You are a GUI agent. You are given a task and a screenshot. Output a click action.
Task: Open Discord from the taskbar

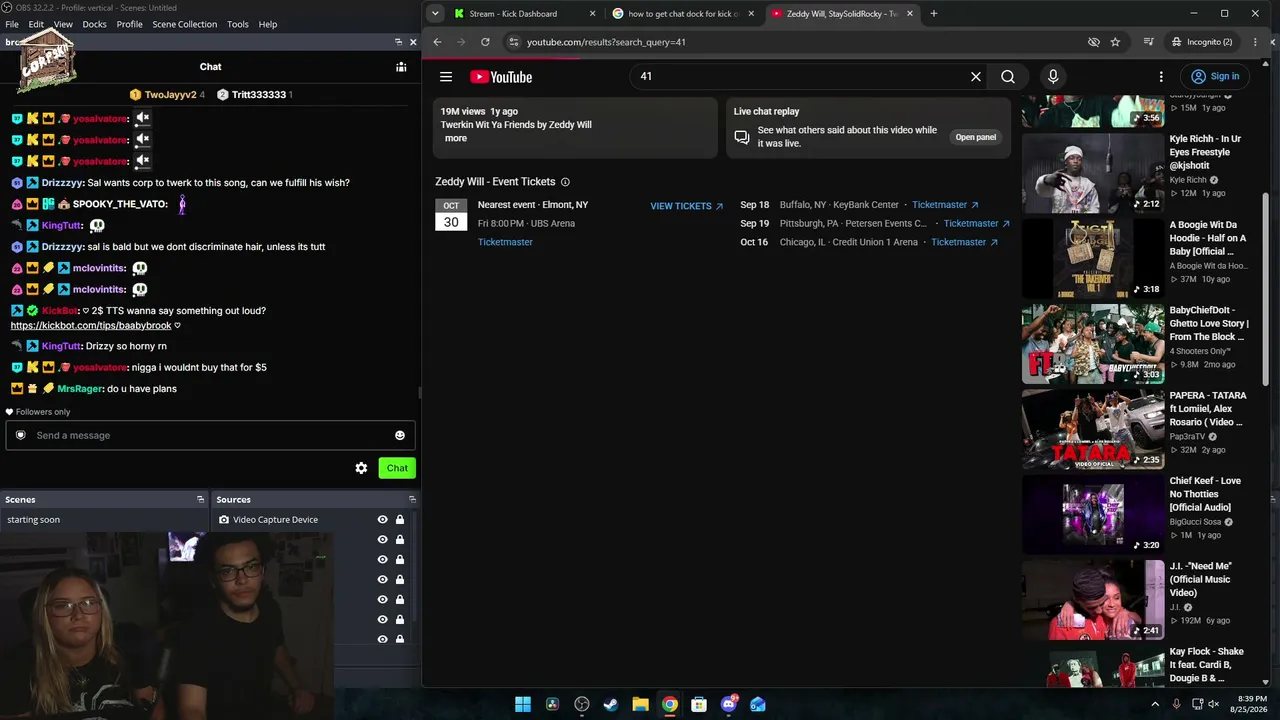point(728,704)
